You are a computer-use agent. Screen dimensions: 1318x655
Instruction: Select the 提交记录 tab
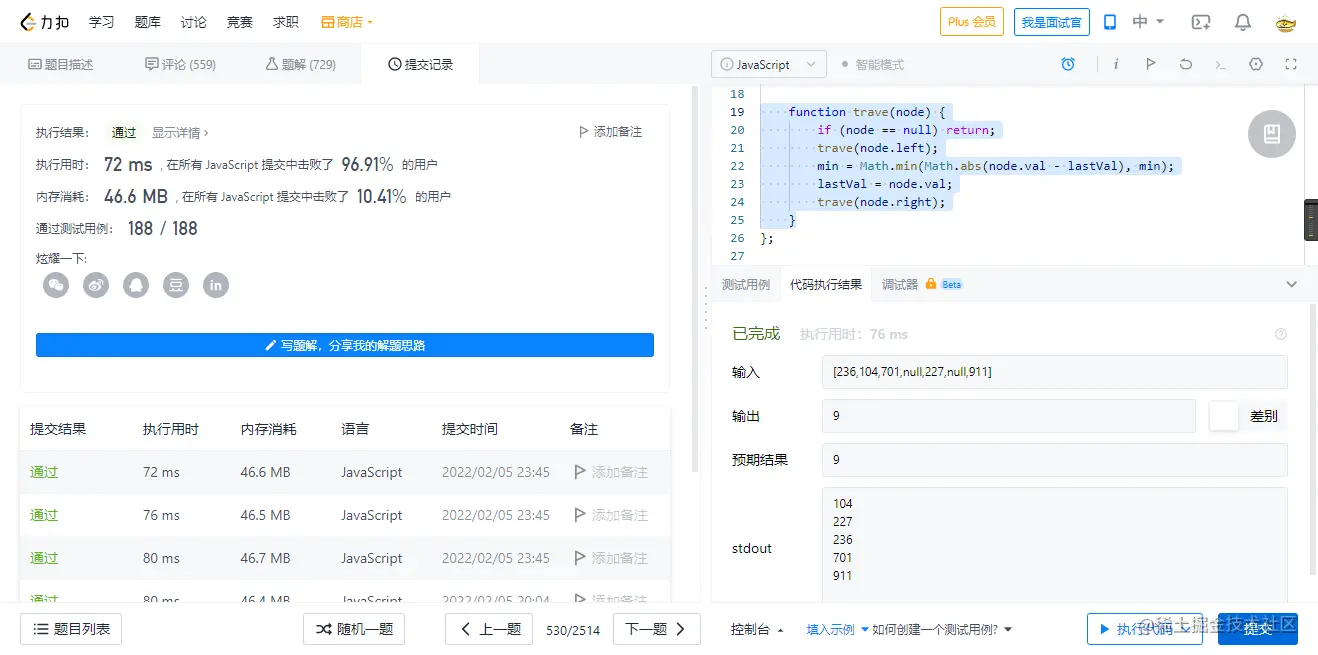(420, 64)
